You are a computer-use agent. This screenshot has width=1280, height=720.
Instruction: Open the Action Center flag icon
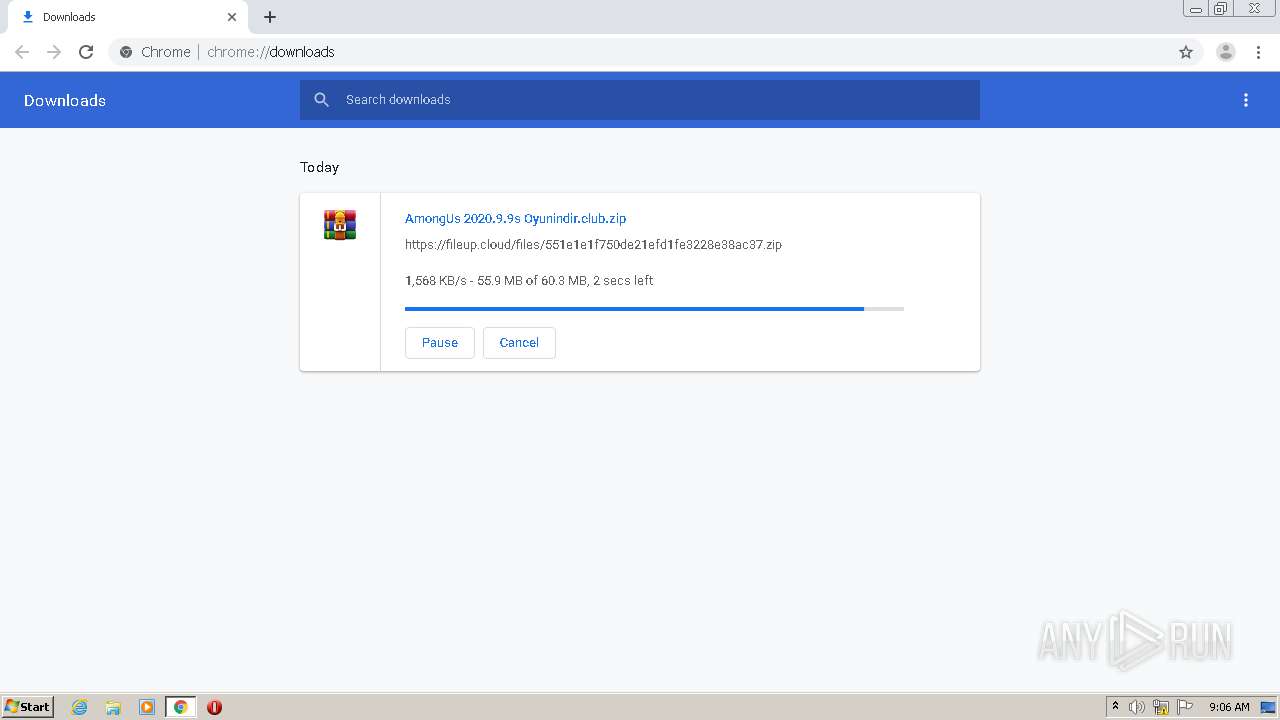coord(1185,707)
